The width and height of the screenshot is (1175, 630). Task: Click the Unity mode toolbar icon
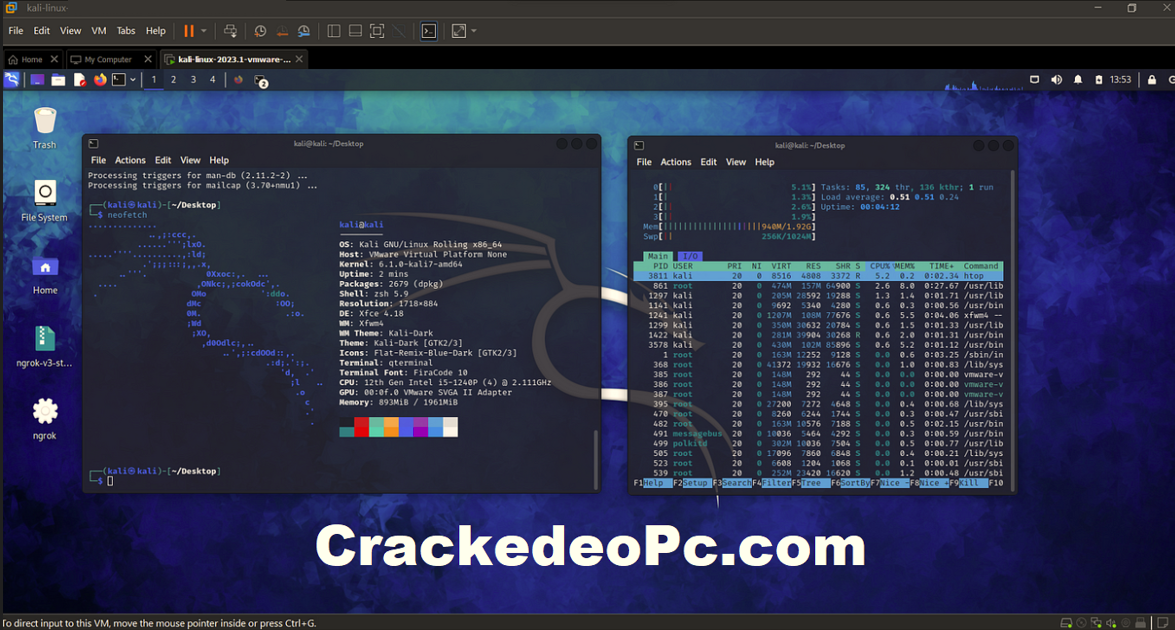[x=399, y=31]
